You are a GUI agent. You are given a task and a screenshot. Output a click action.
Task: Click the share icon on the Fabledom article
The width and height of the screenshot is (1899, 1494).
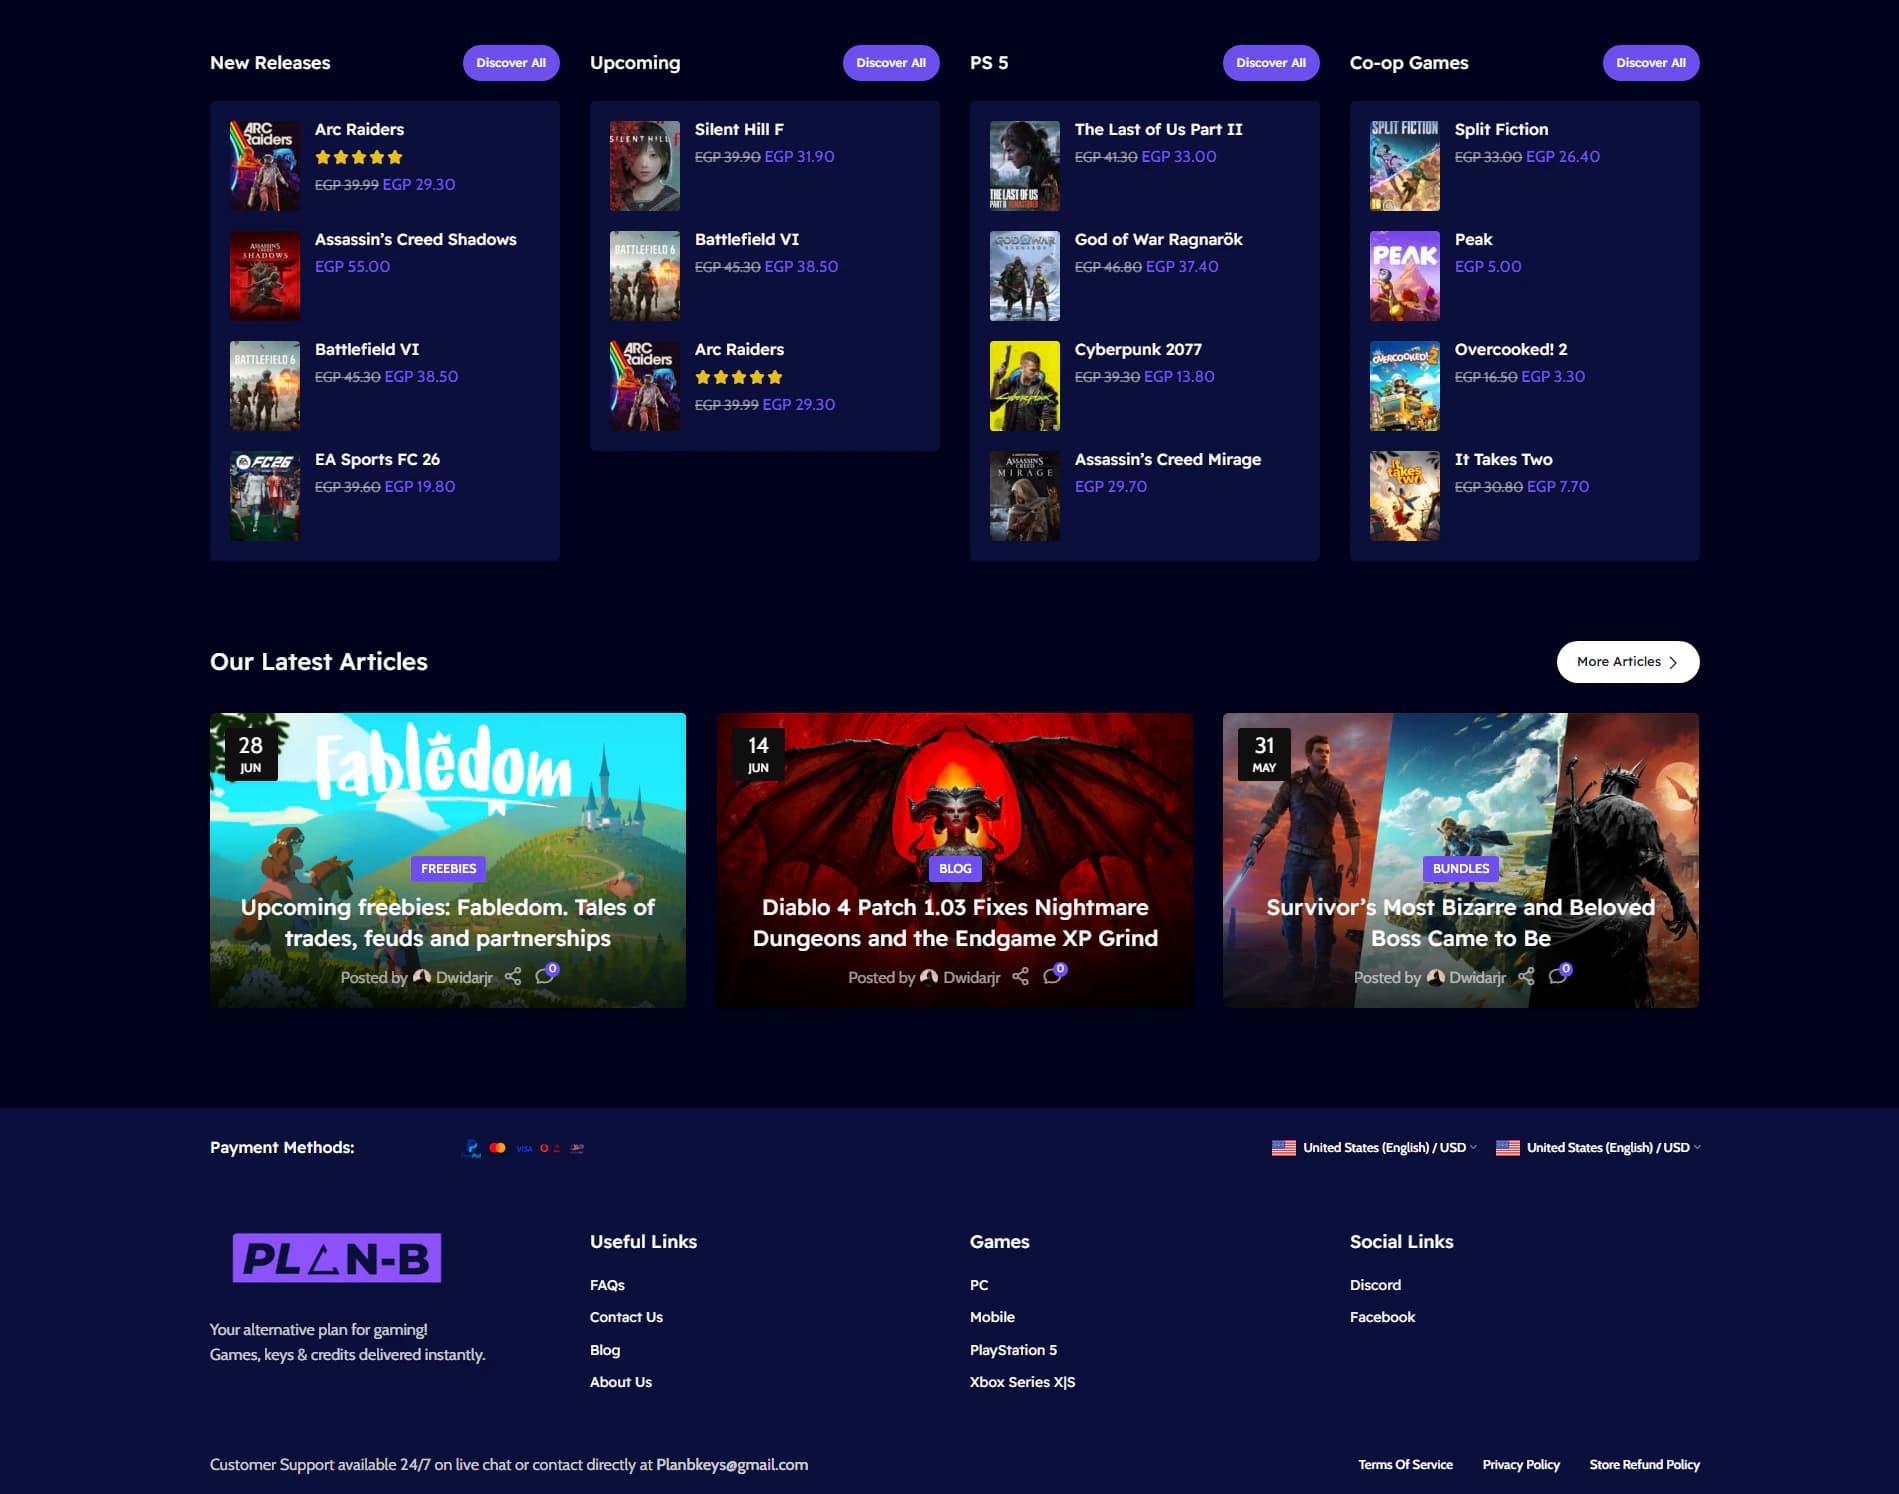(x=513, y=977)
